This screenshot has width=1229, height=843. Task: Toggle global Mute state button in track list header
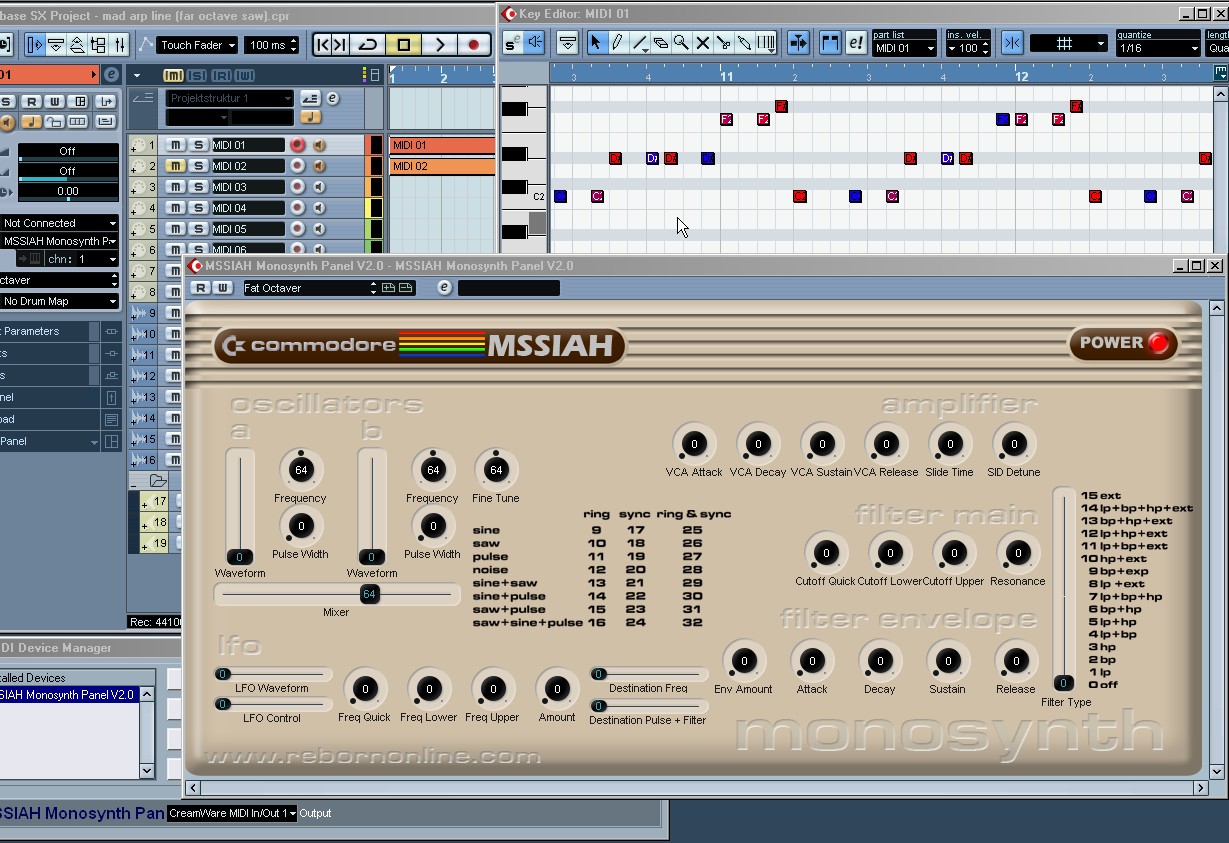point(174,76)
